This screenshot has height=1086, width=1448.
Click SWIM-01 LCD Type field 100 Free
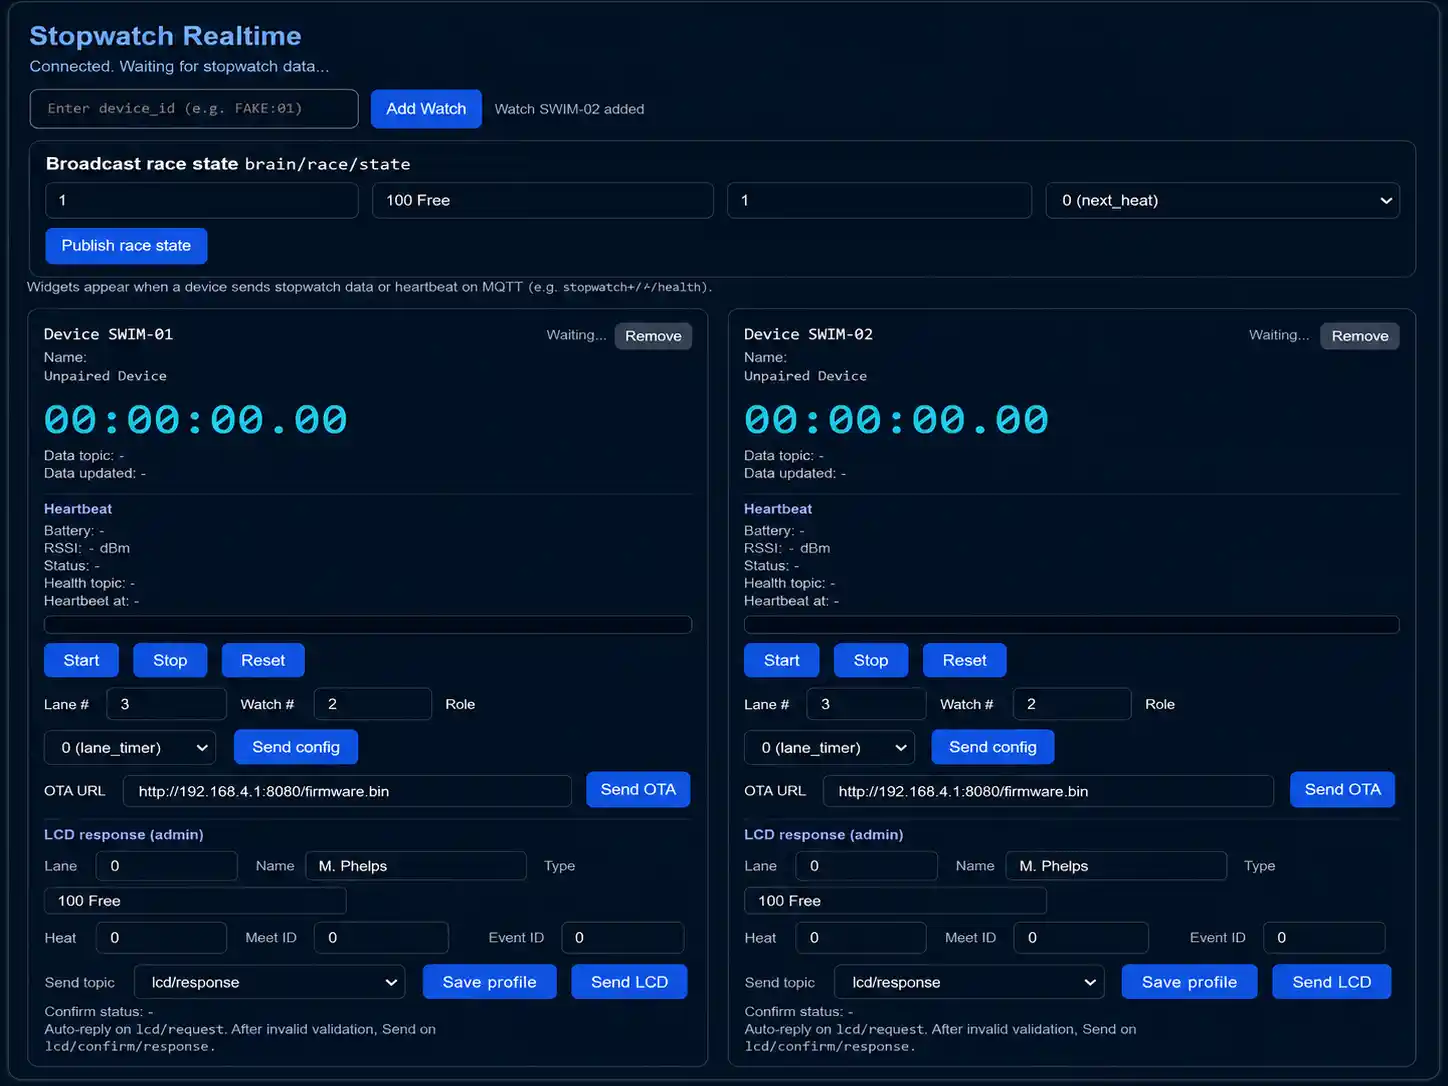click(x=195, y=901)
